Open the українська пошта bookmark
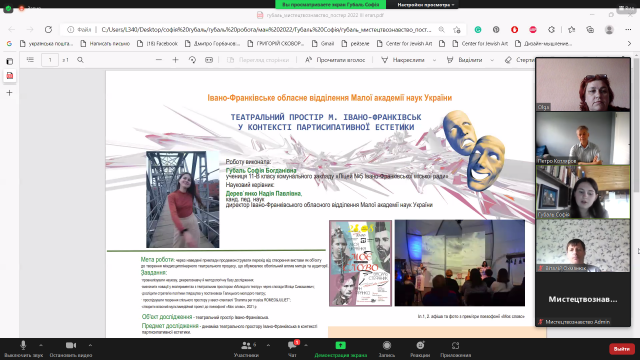Screen dimensions: 640x360 [46, 43]
